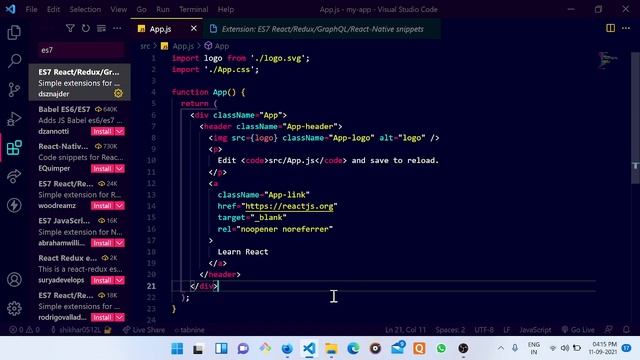Open the Search view in activity bar

point(14,61)
